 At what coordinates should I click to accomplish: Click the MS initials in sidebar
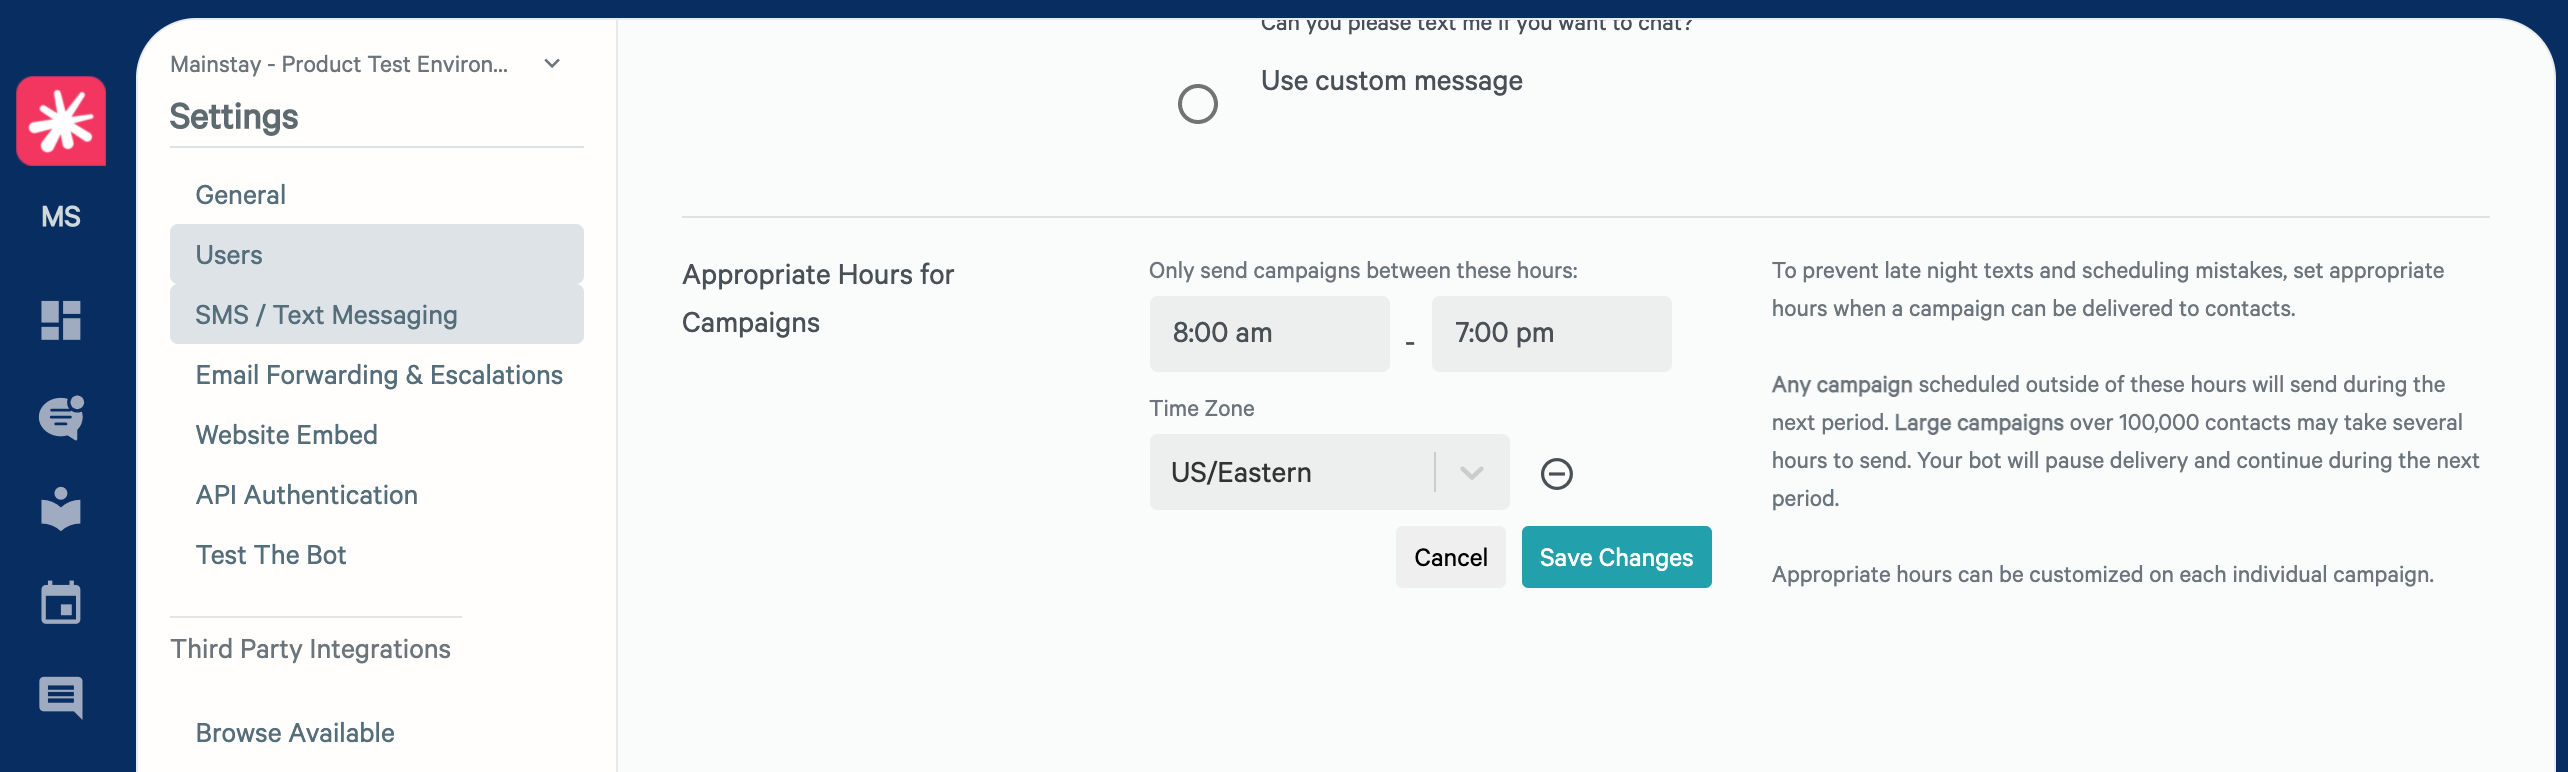pos(61,217)
